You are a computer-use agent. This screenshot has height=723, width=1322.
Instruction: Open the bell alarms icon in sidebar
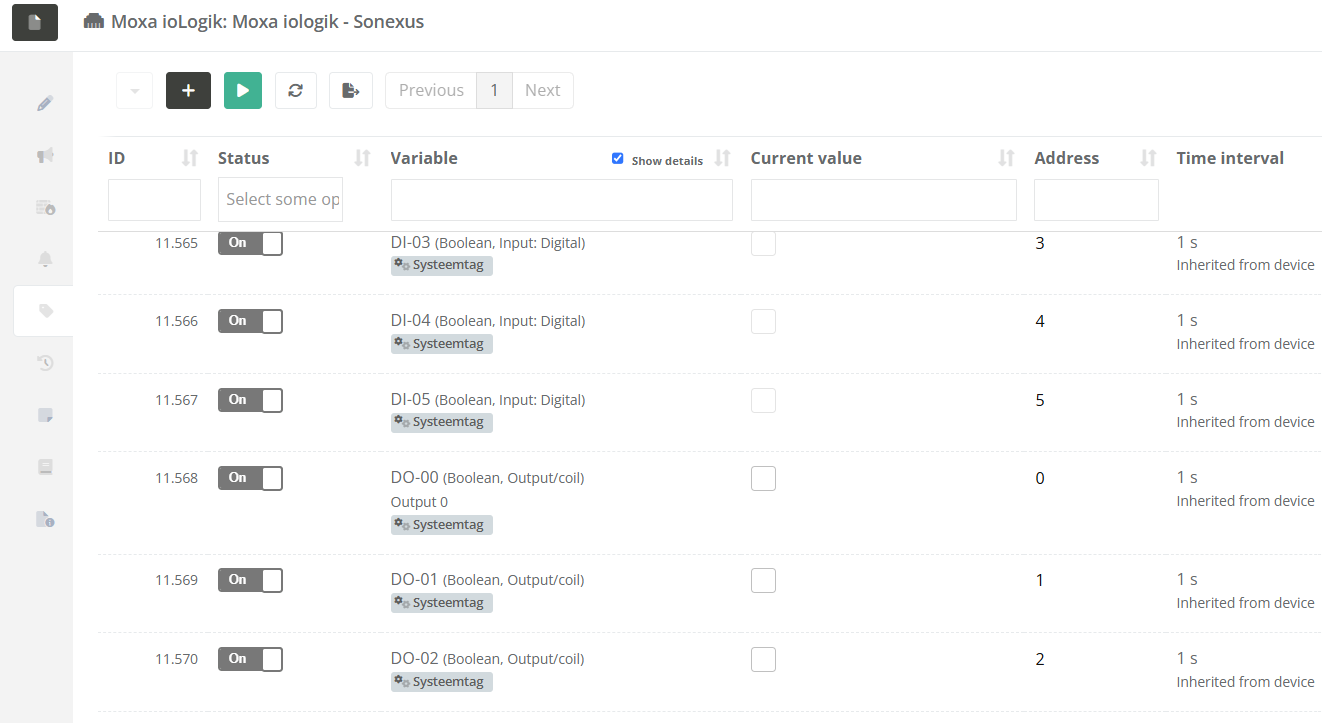pyautogui.click(x=45, y=259)
